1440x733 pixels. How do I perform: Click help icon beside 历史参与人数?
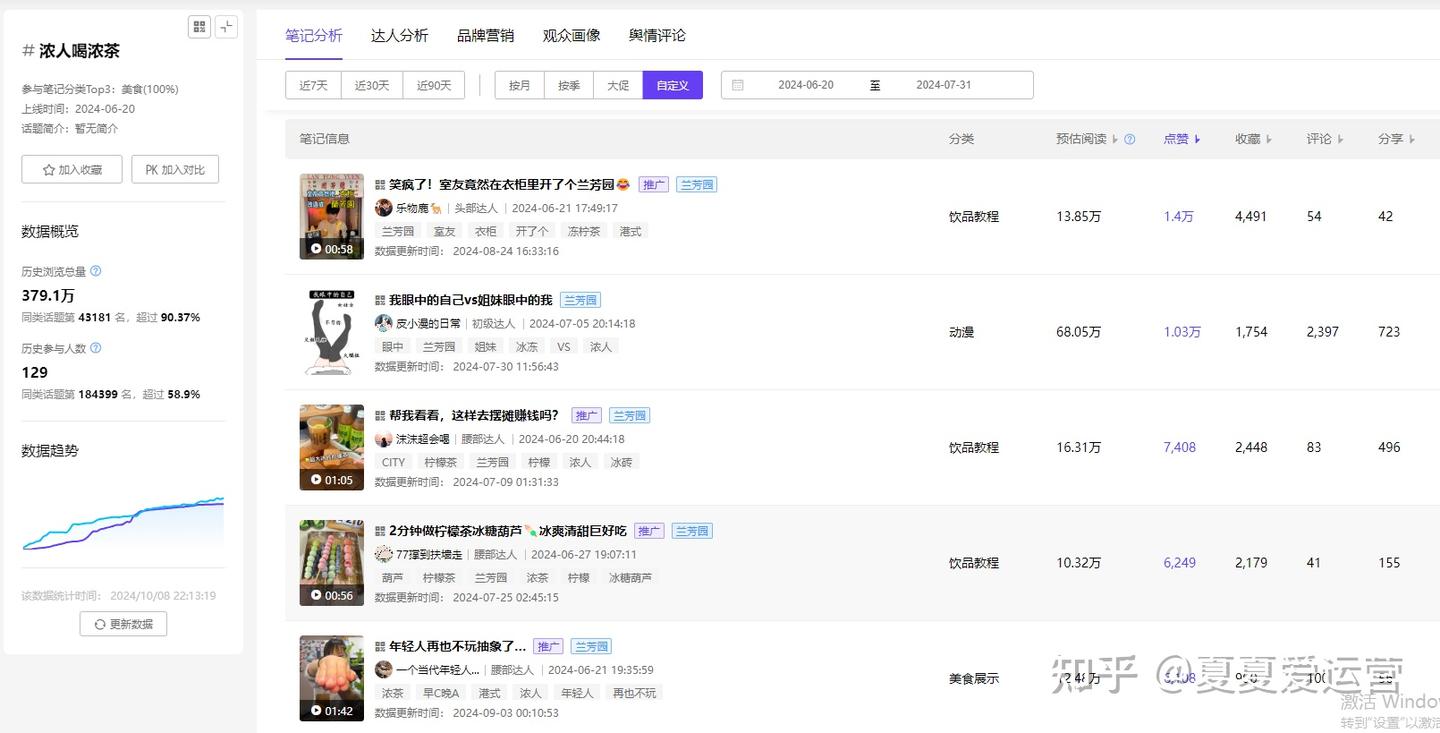(x=95, y=348)
